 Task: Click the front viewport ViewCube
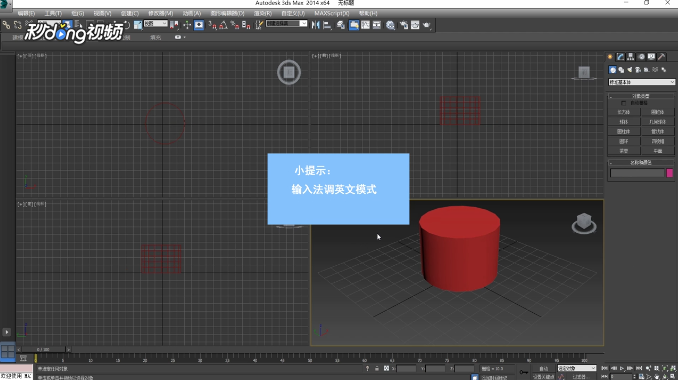(x=584, y=73)
